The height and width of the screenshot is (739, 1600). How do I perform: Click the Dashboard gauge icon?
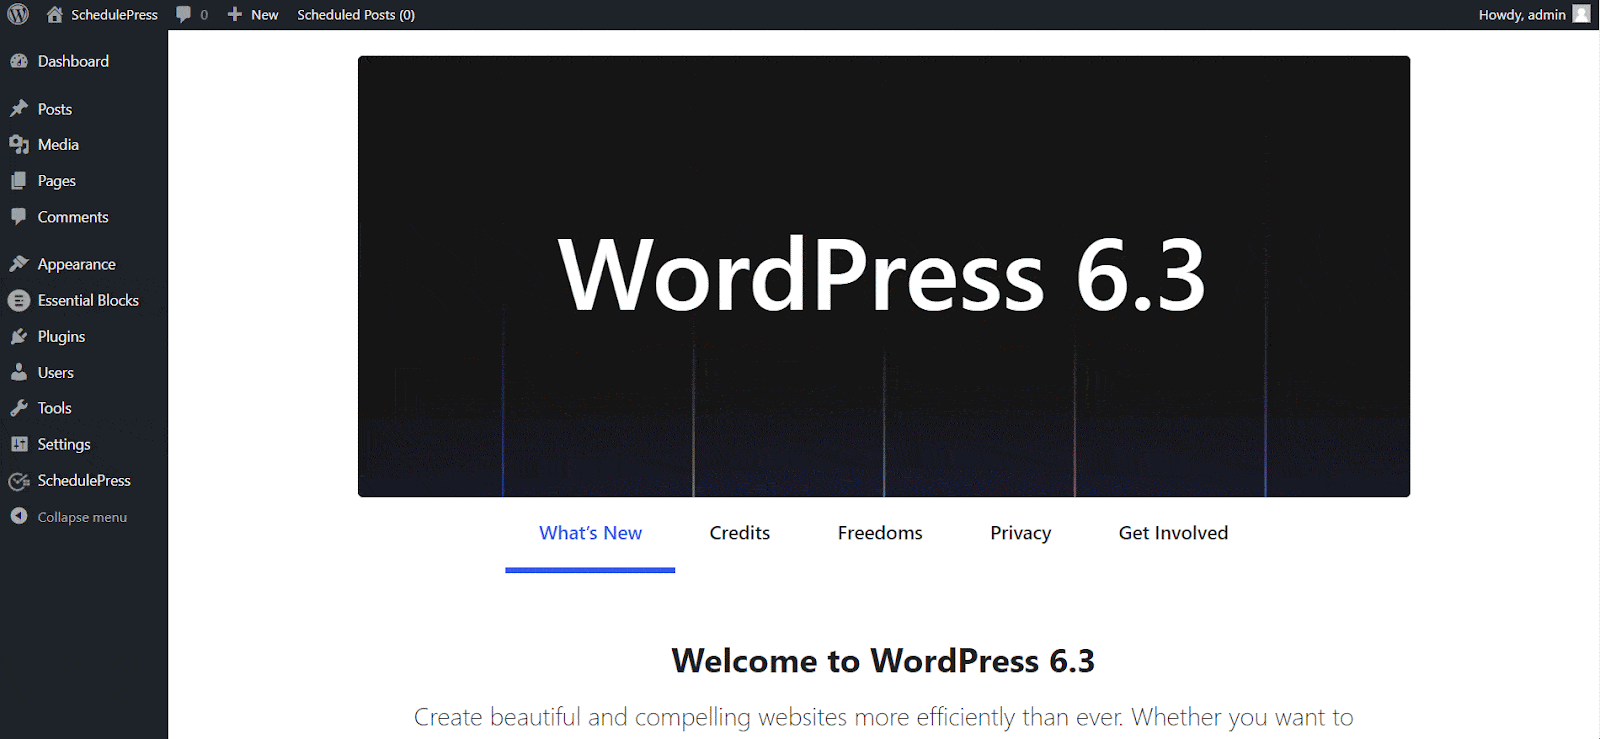pyautogui.click(x=19, y=61)
